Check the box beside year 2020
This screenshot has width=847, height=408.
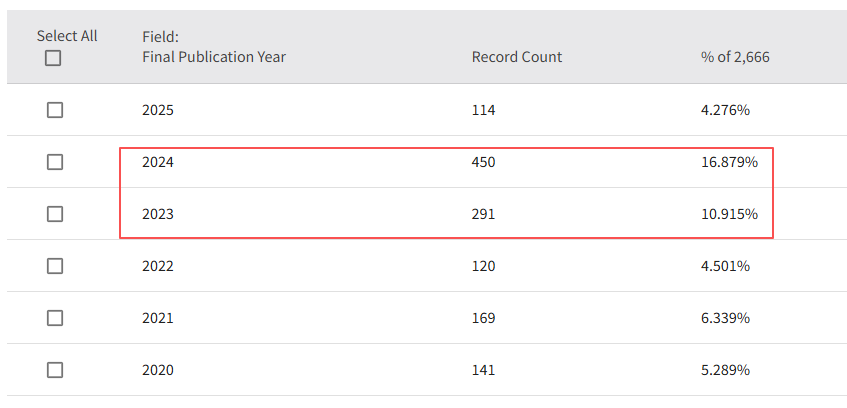click(55, 370)
